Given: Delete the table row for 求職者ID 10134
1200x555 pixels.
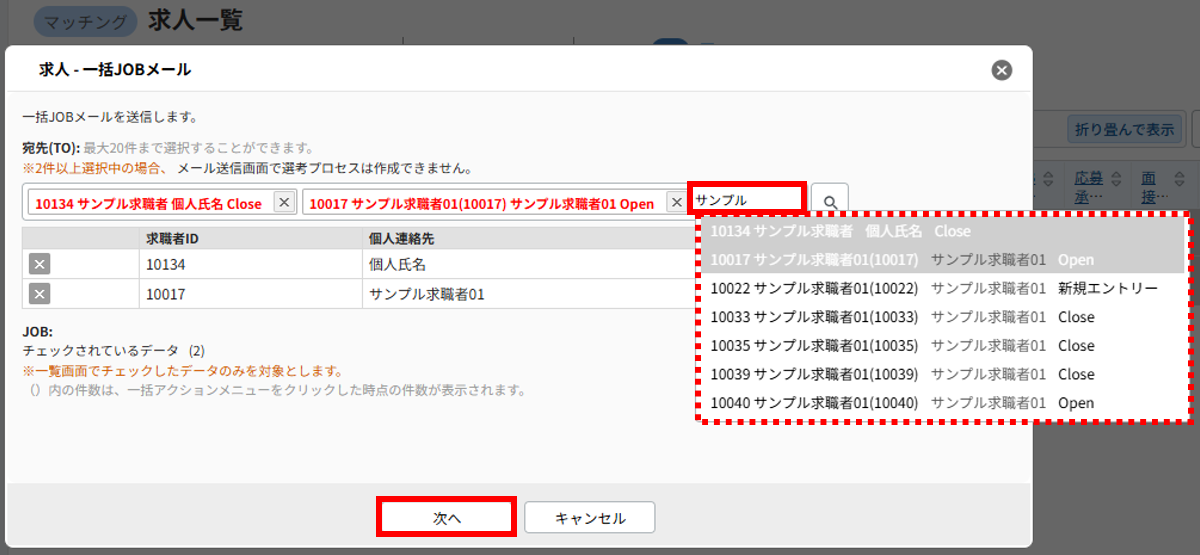Looking at the screenshot, I should [x=39, y=264].
